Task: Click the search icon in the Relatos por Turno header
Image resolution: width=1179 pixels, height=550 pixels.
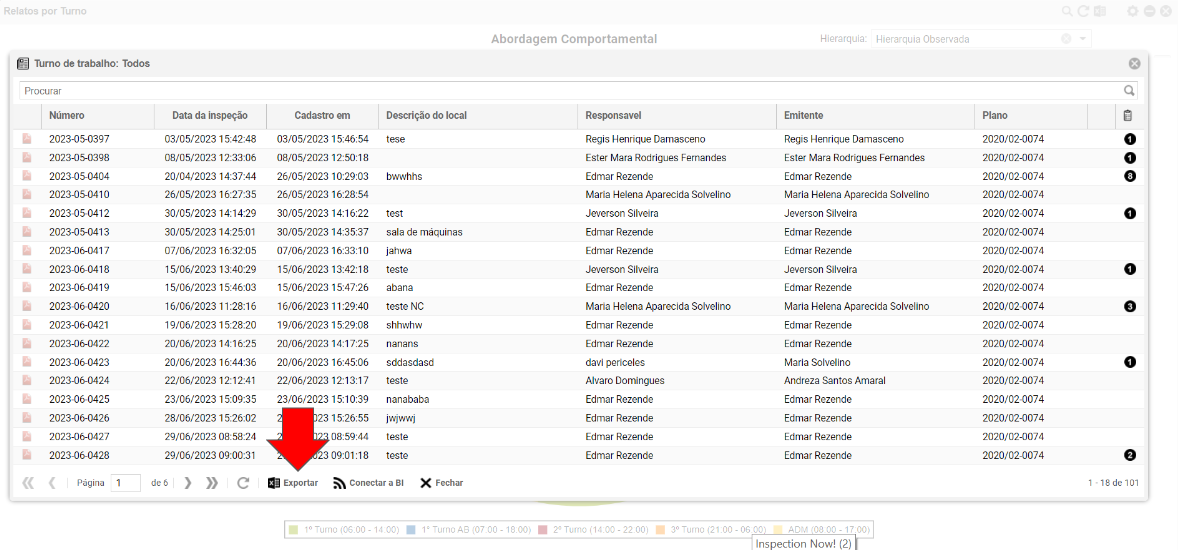Action: click(1067, 11)
